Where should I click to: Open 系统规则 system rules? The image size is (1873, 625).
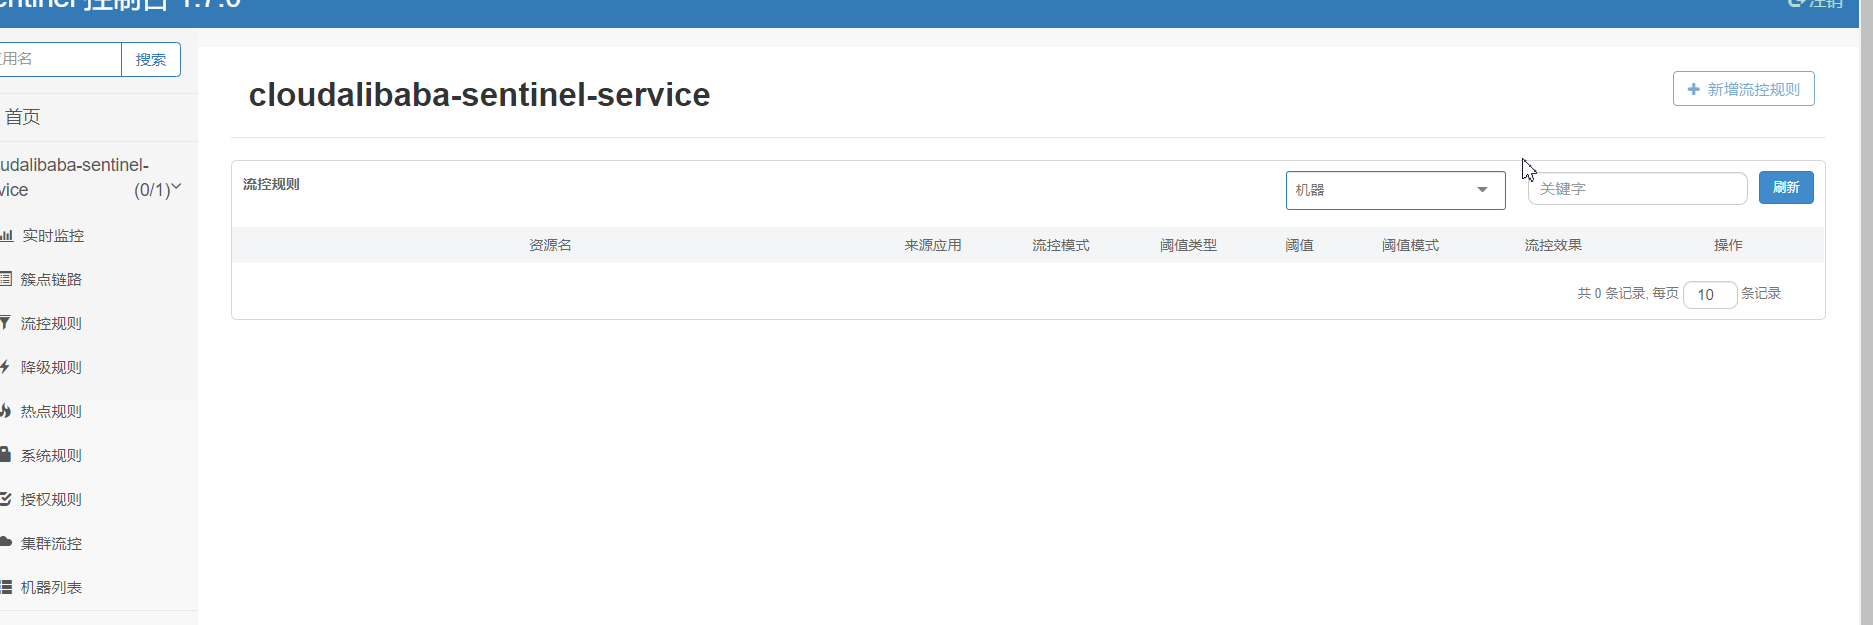click(51, 456)
